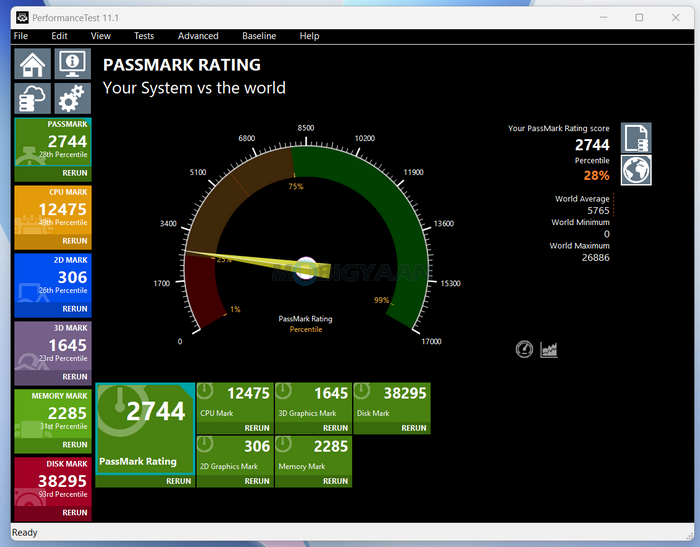Open the File menu
The image size is (700, 547).
tap(21, 36)
